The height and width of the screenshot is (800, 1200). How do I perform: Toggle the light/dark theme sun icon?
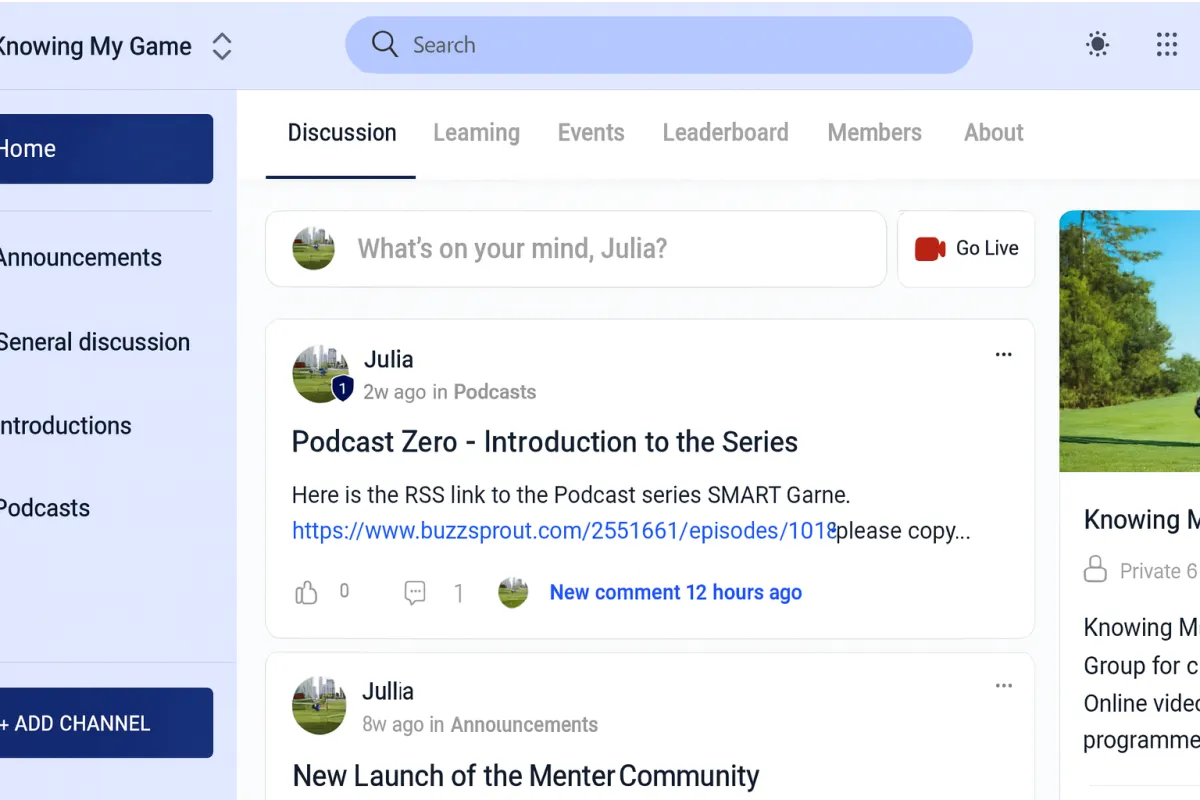point(1098,44)
